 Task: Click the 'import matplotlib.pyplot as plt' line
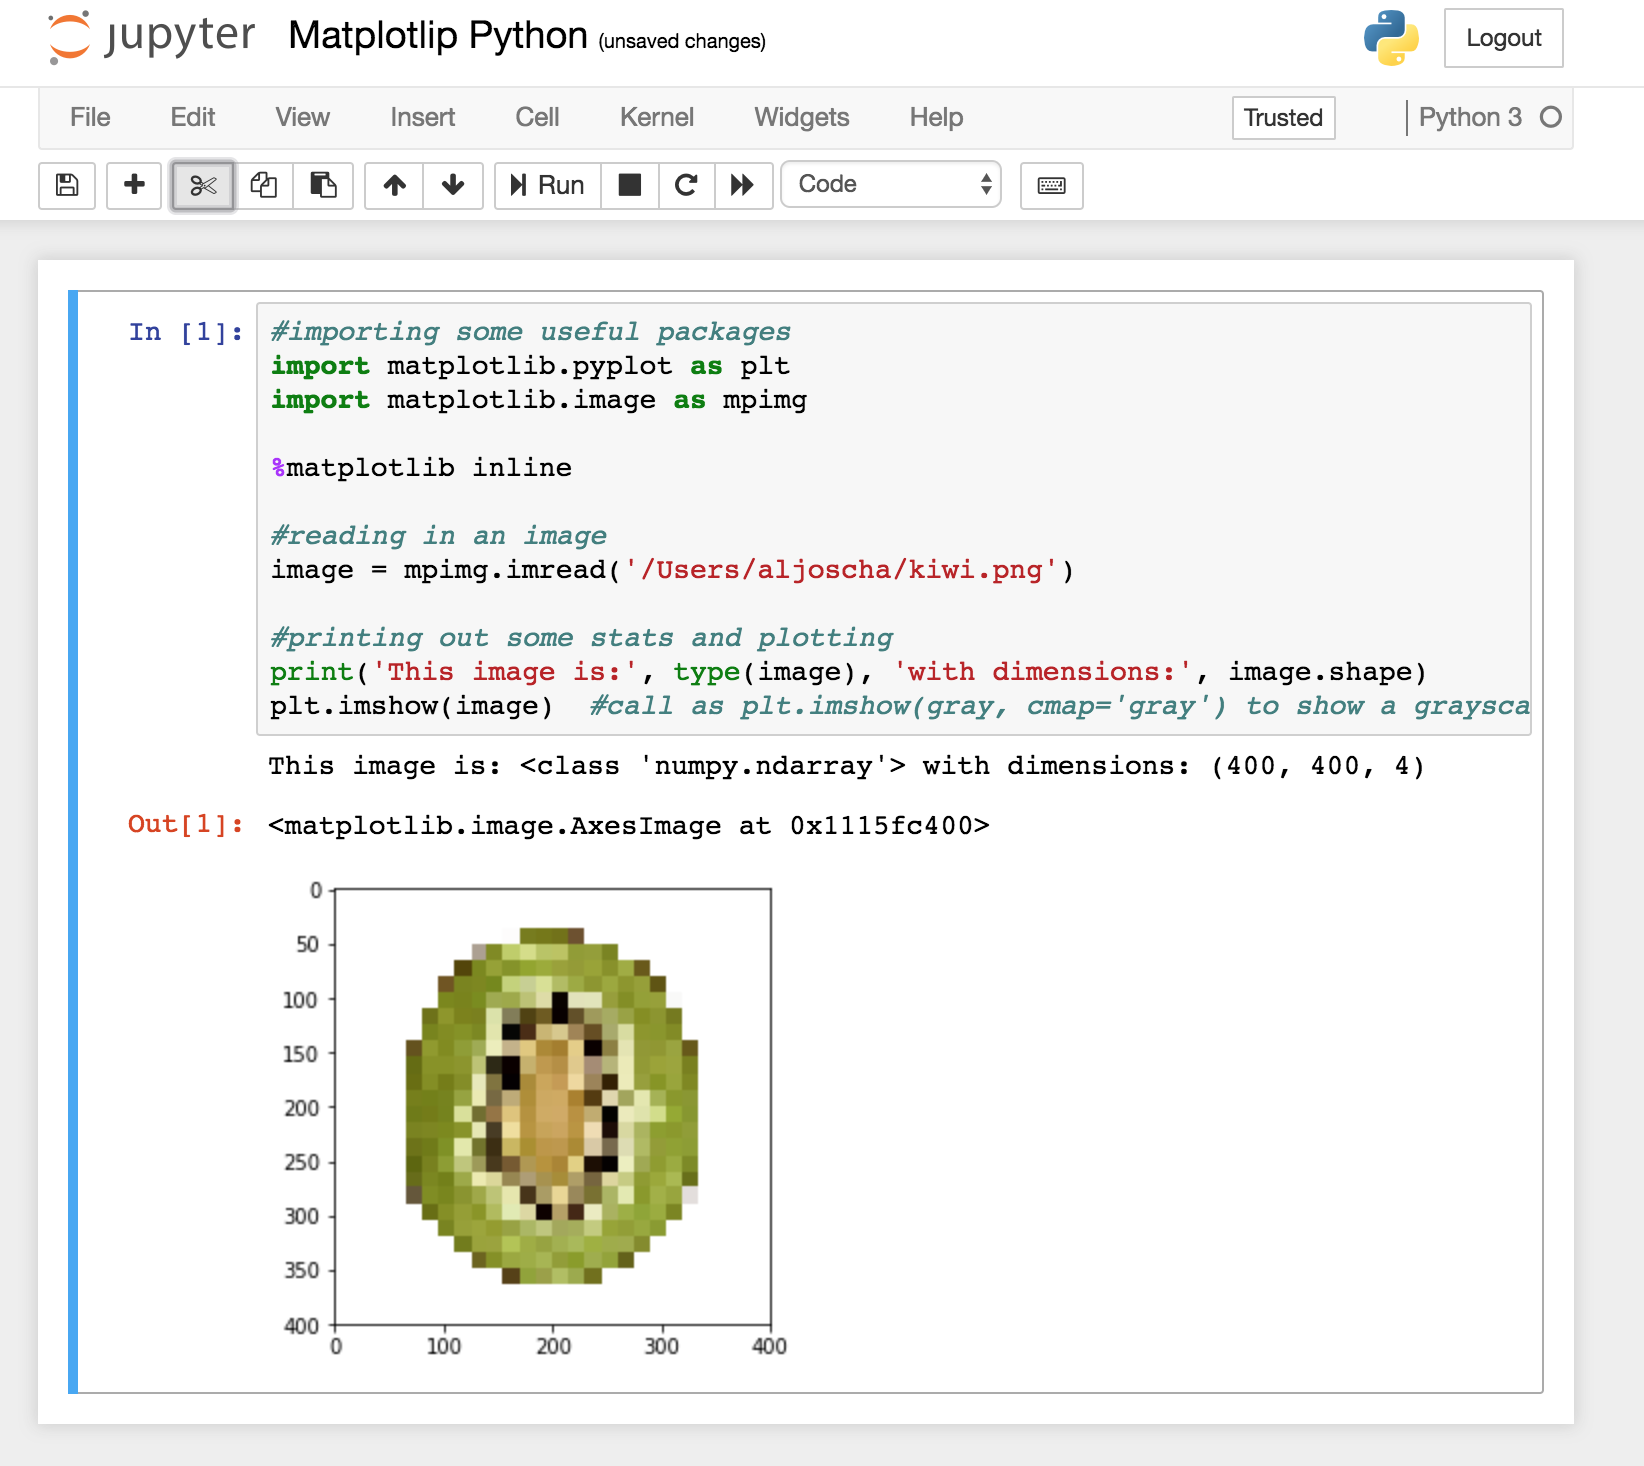(530, 366)
